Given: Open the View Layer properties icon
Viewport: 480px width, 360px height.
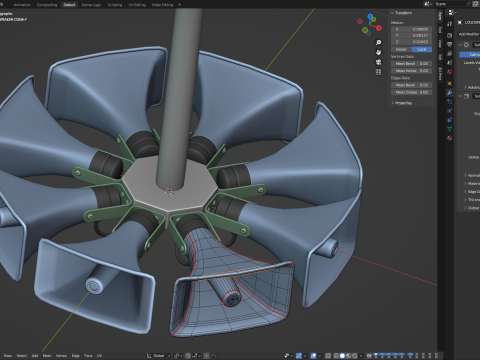Looking at the screenshot, I should click(450, 54).
